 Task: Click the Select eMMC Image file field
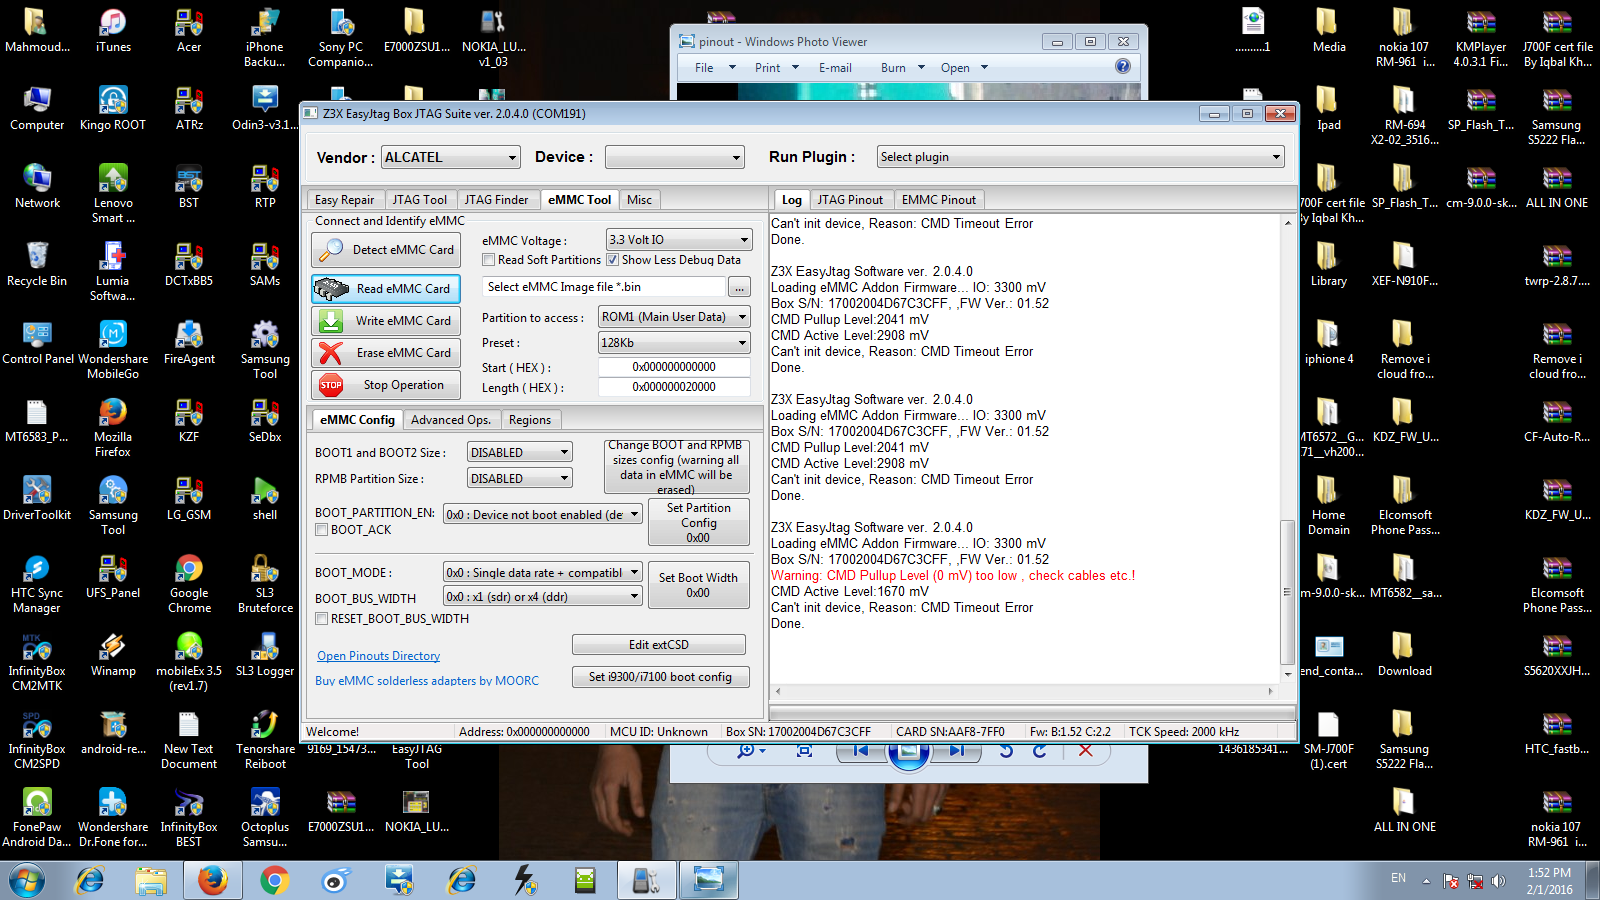click(x=603, y=287)
